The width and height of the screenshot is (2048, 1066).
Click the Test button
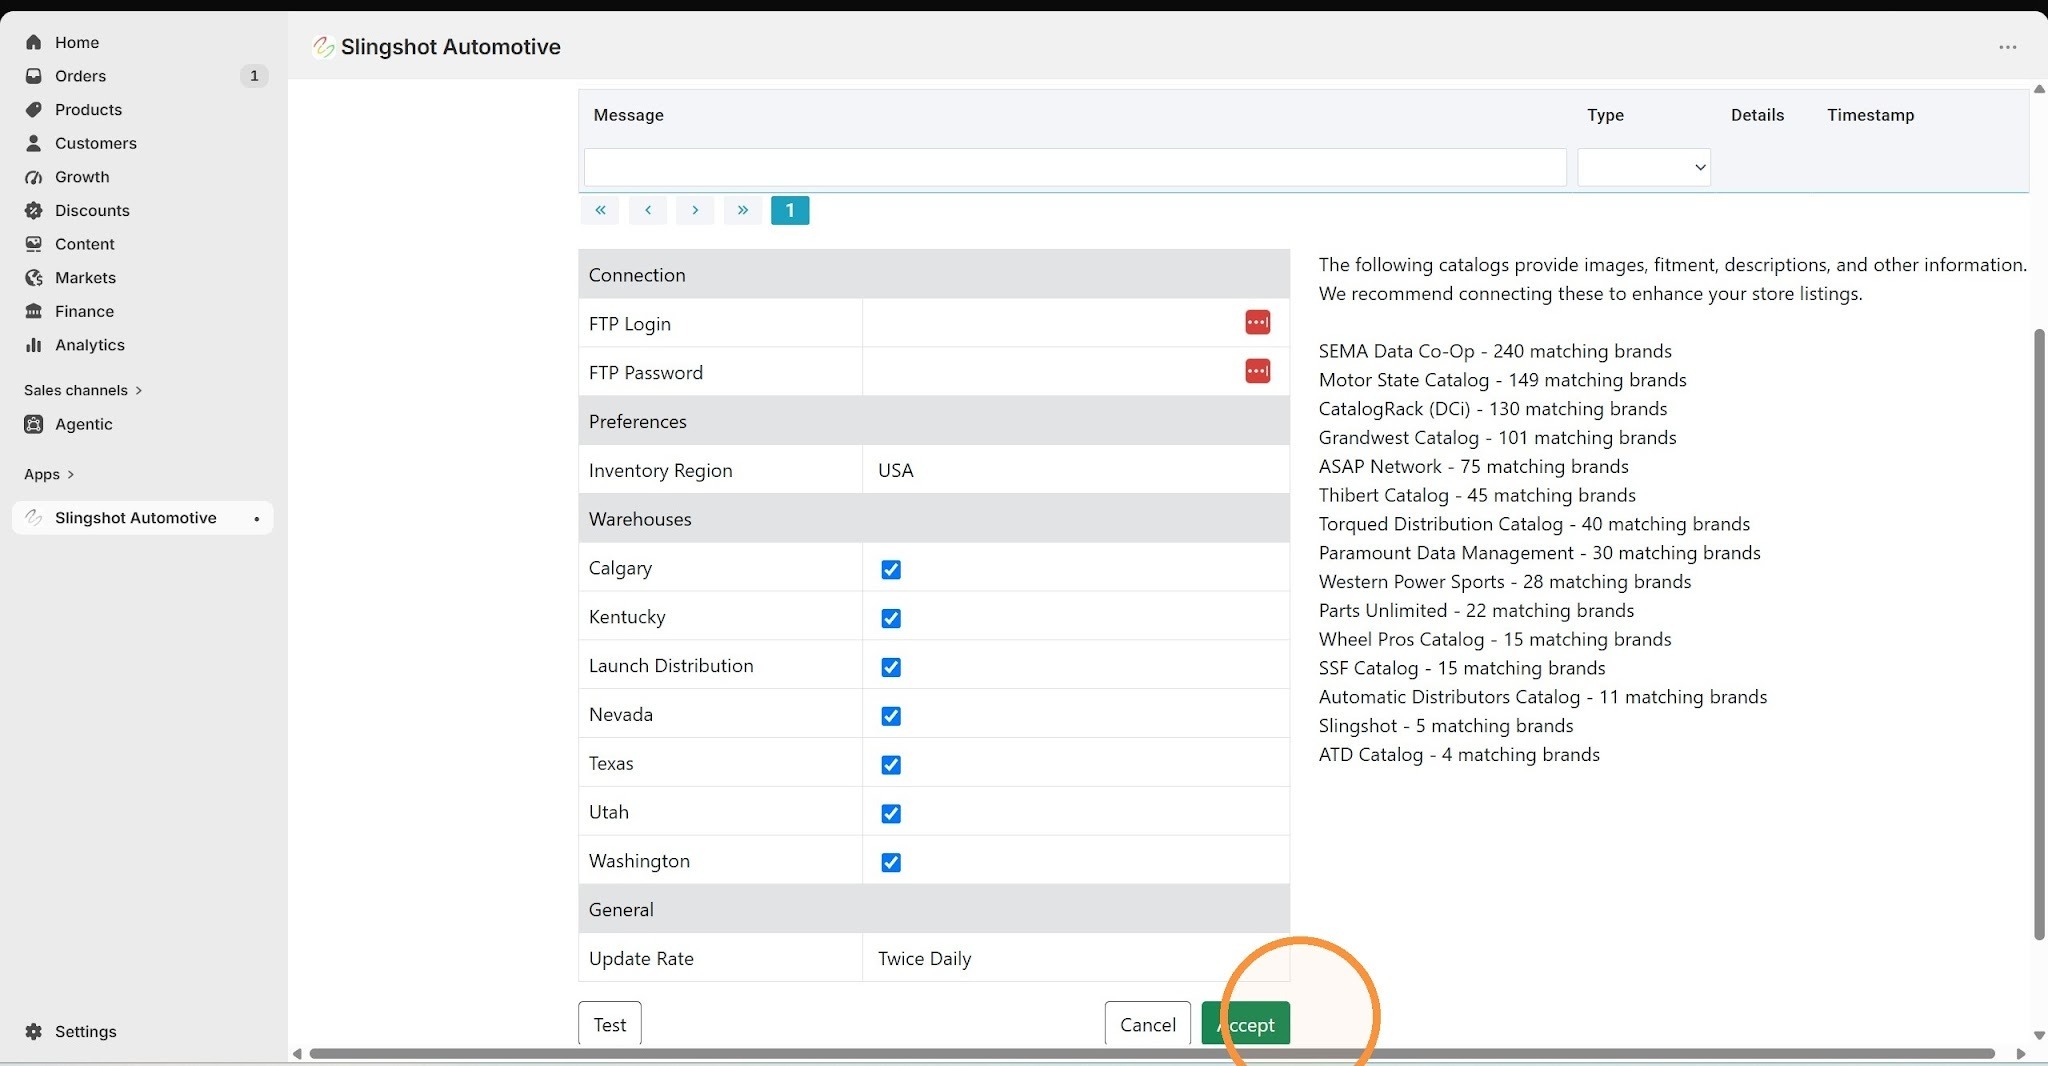point(610,1024)
